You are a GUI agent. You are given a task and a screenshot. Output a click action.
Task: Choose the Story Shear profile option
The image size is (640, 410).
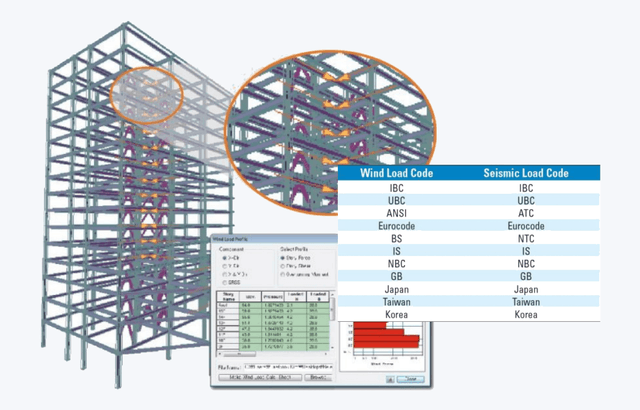pyautogui.click(x=282, y=266)
